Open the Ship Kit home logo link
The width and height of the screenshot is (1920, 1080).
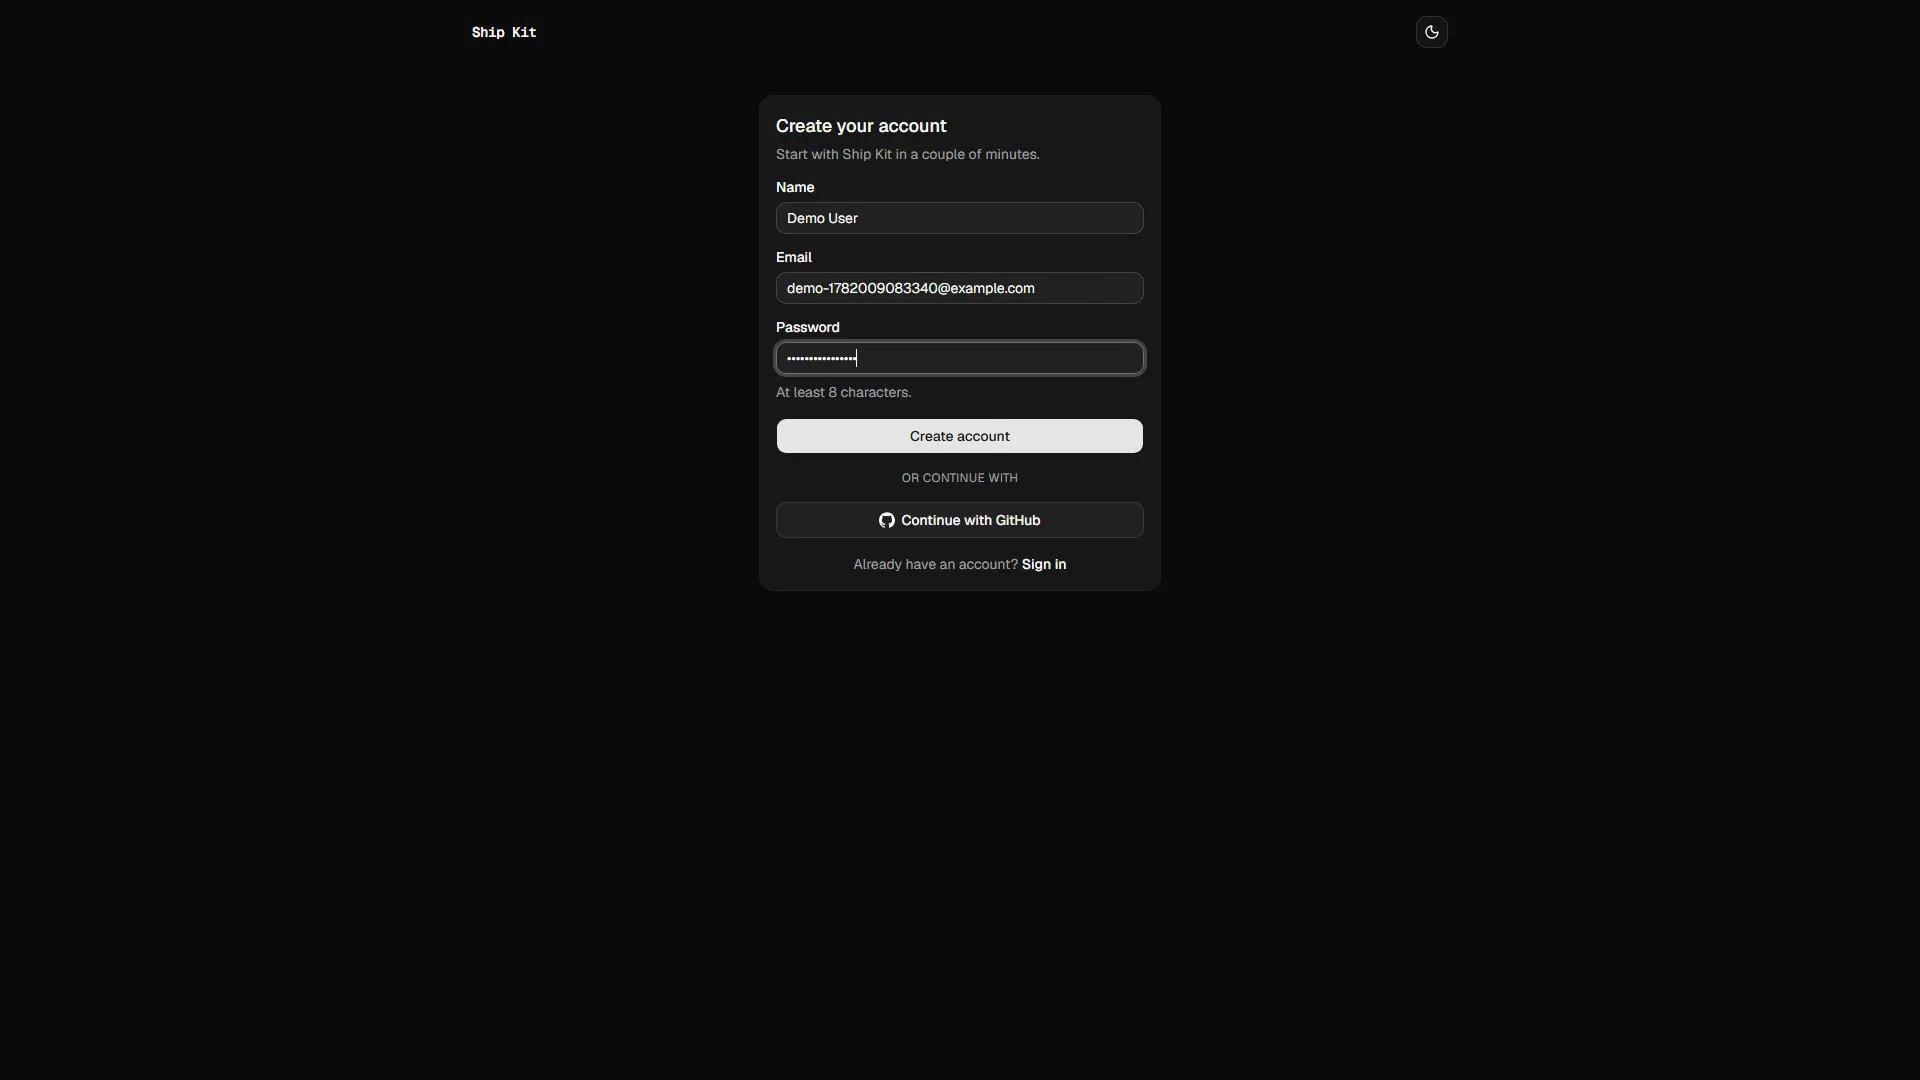pos(504,32)
